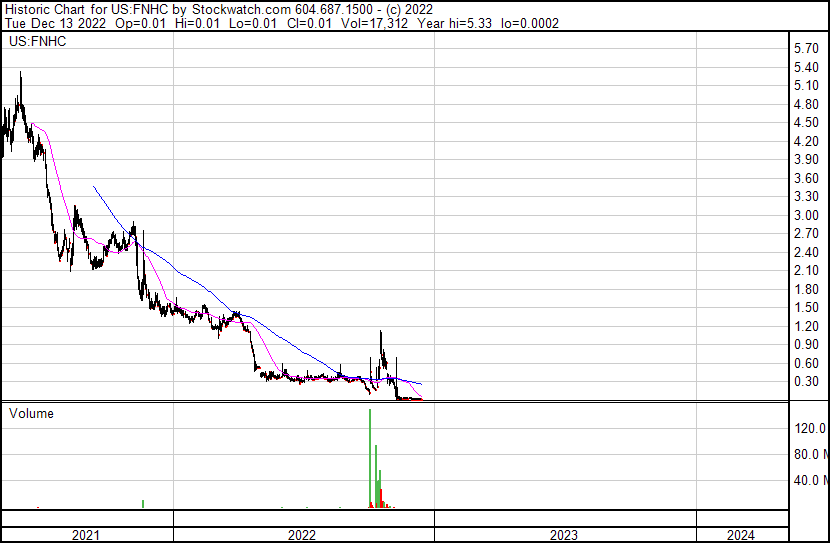
Task: Click the 40.0 volume axis label
Action: [811, 480]
